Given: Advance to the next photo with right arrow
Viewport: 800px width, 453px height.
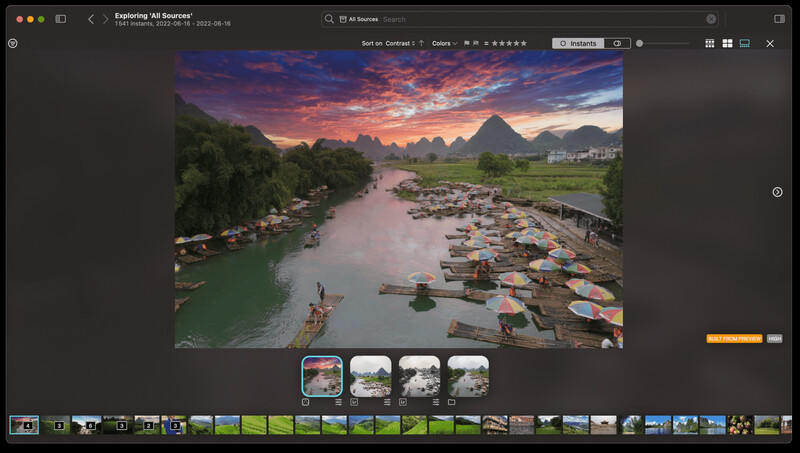Looking at the screenshot, I should point(777,192).
